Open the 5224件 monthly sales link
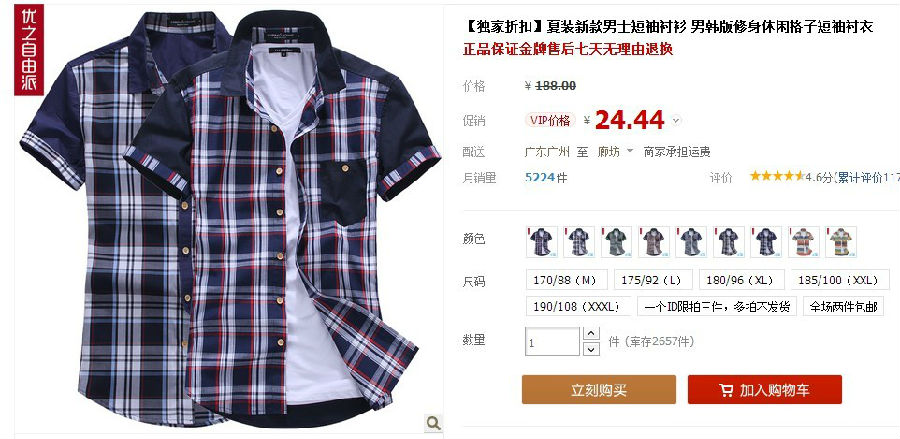The height and width of the screenshot is (439, 900). pos(546,177)
